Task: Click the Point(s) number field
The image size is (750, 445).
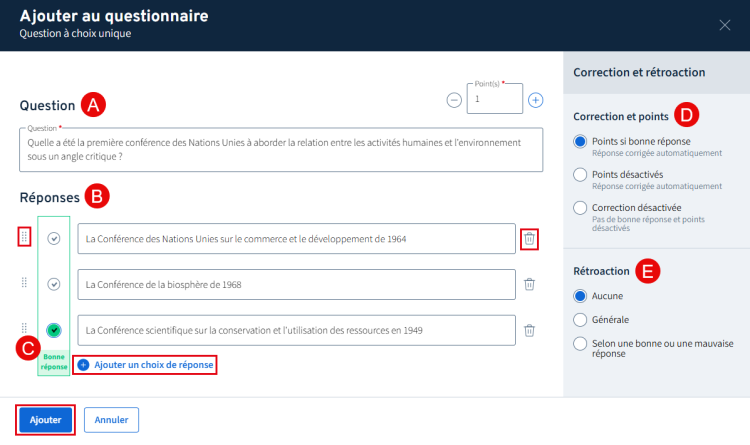Action: (x=494, y=100)
